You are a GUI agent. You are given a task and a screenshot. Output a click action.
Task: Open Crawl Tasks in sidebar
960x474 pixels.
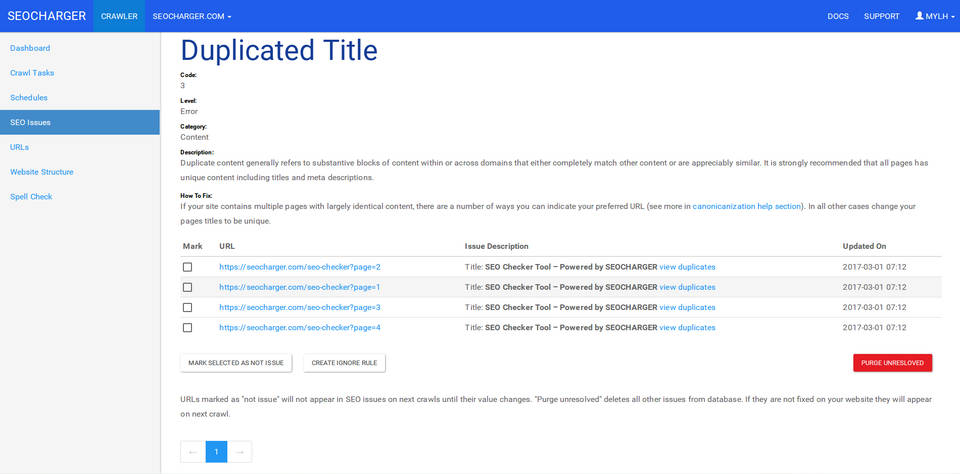(32, 73)
